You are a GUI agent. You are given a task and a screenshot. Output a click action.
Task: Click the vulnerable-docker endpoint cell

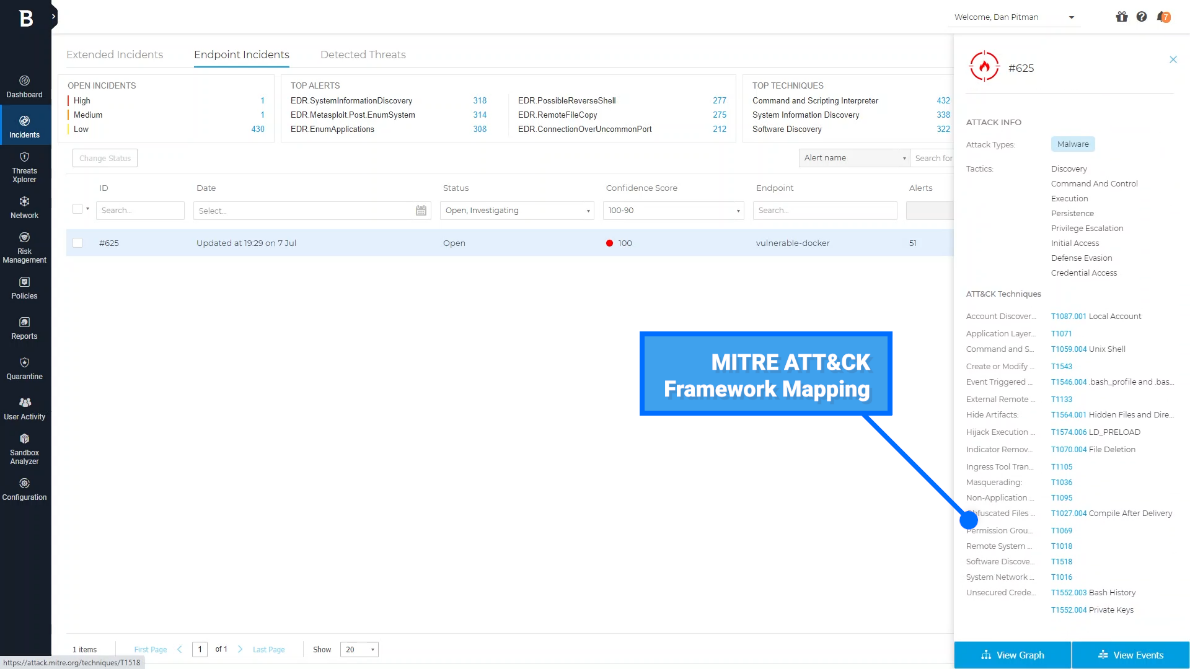click(792, 243)
